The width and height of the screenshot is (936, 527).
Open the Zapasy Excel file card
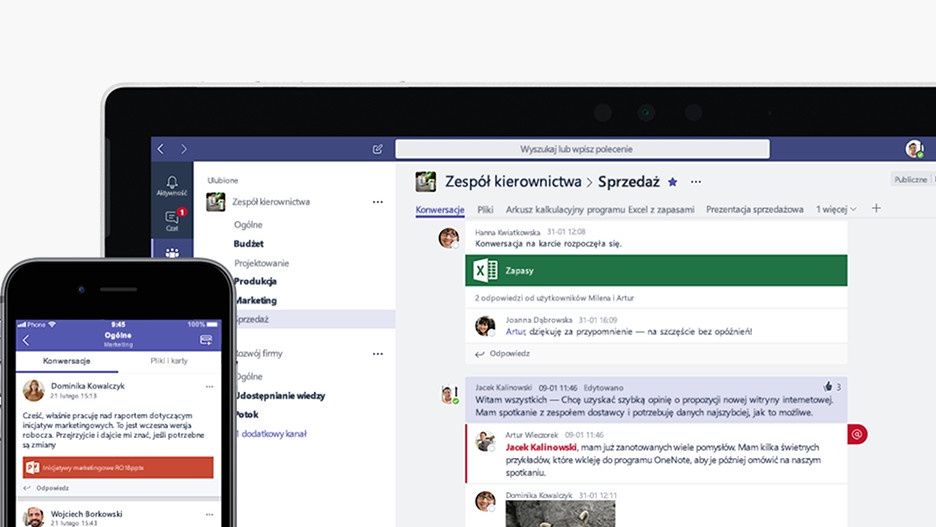[x=656, y=270]
